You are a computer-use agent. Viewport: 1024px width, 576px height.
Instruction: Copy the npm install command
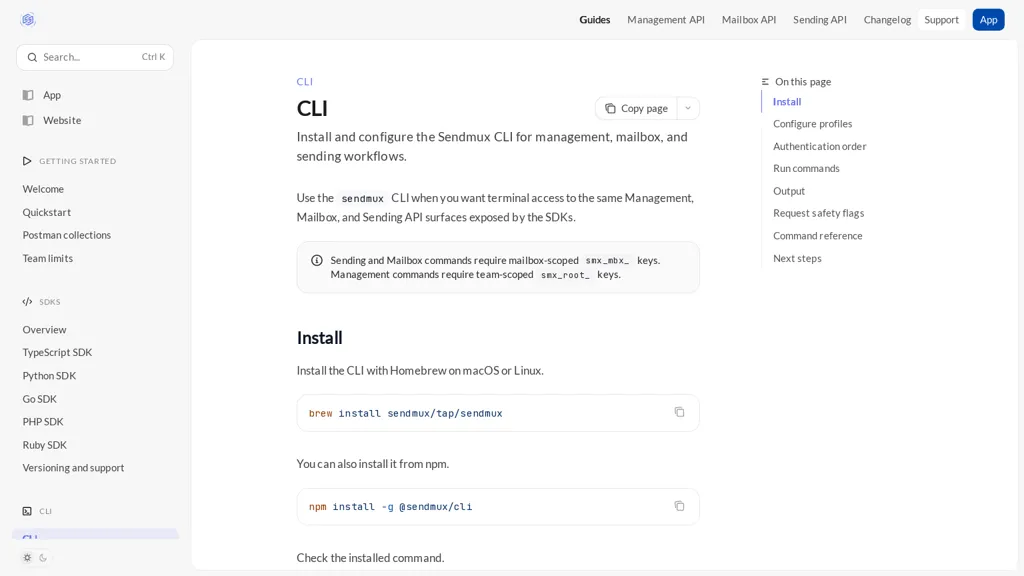[x=679, y=506]
